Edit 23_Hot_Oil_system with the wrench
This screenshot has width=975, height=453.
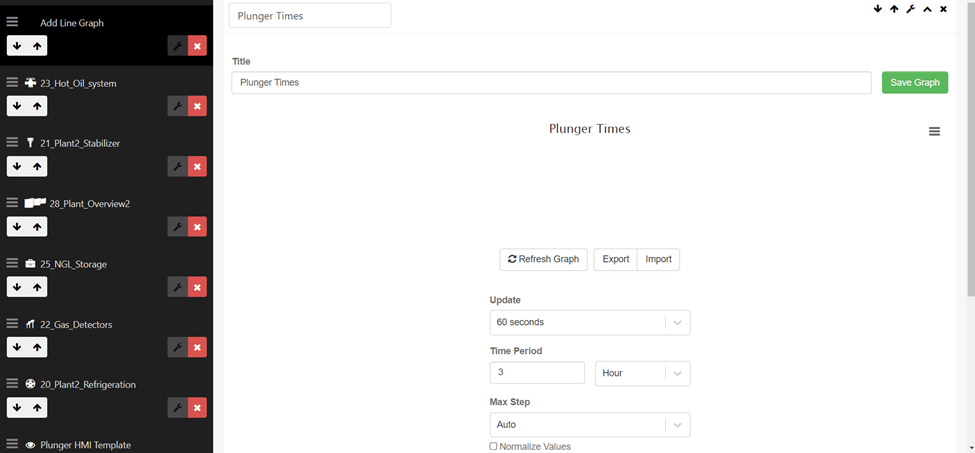(x=178, y=106)
